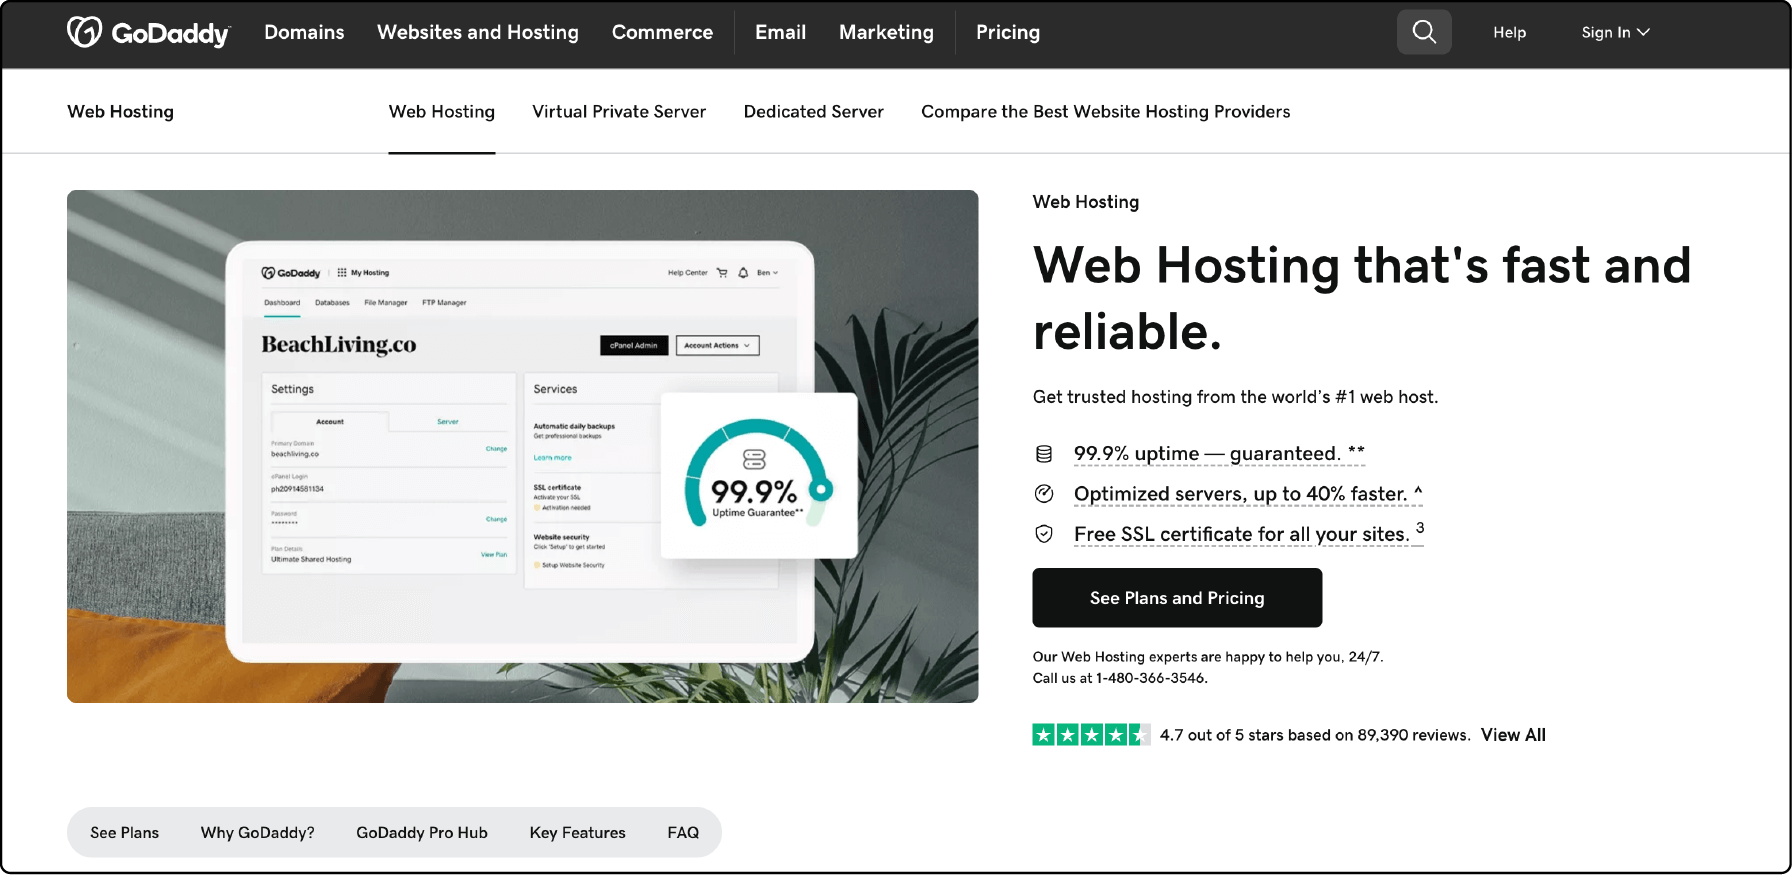
Task: Open View All reviews link
Action: [x=1513, y=735]
